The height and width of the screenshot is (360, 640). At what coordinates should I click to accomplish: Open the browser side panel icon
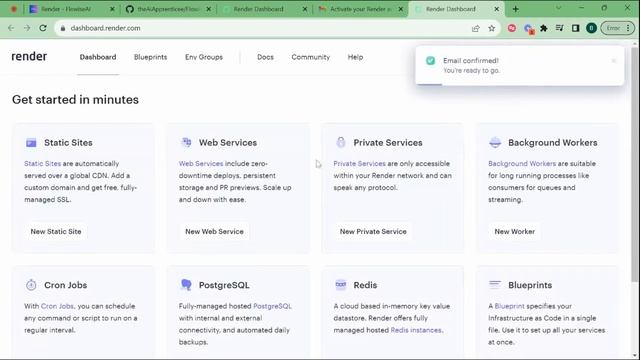(576, 28)
